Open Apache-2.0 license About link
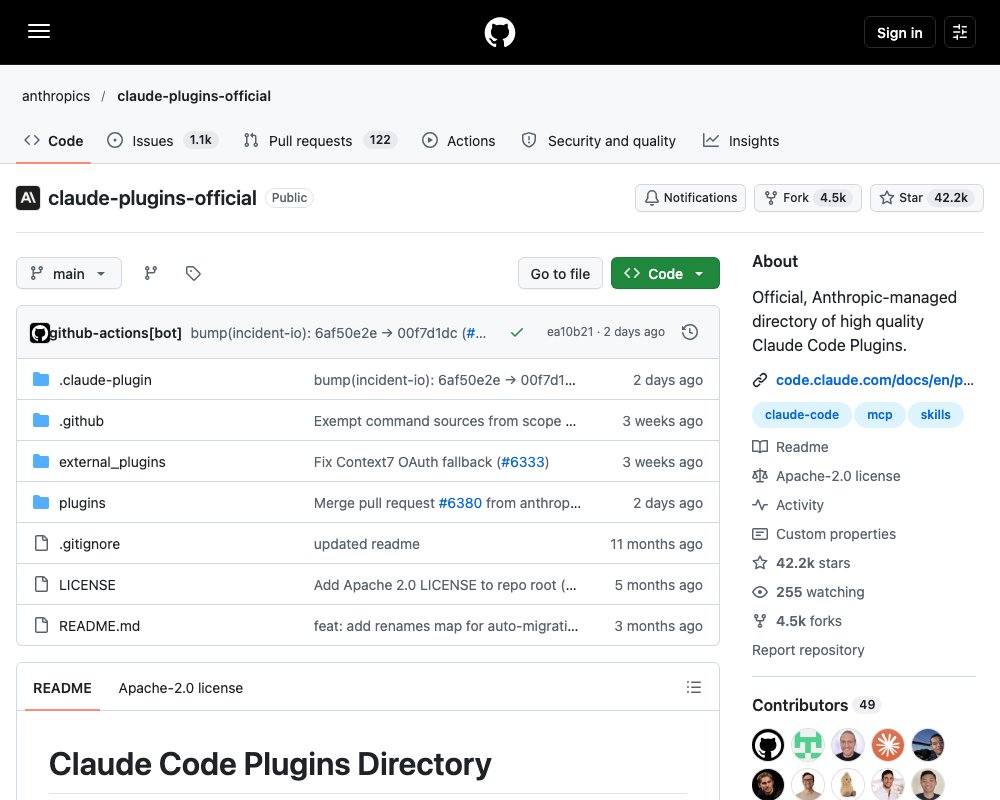Image resolution: width=1000 pixels, height=800 pixels. click(x=826, y=476)
